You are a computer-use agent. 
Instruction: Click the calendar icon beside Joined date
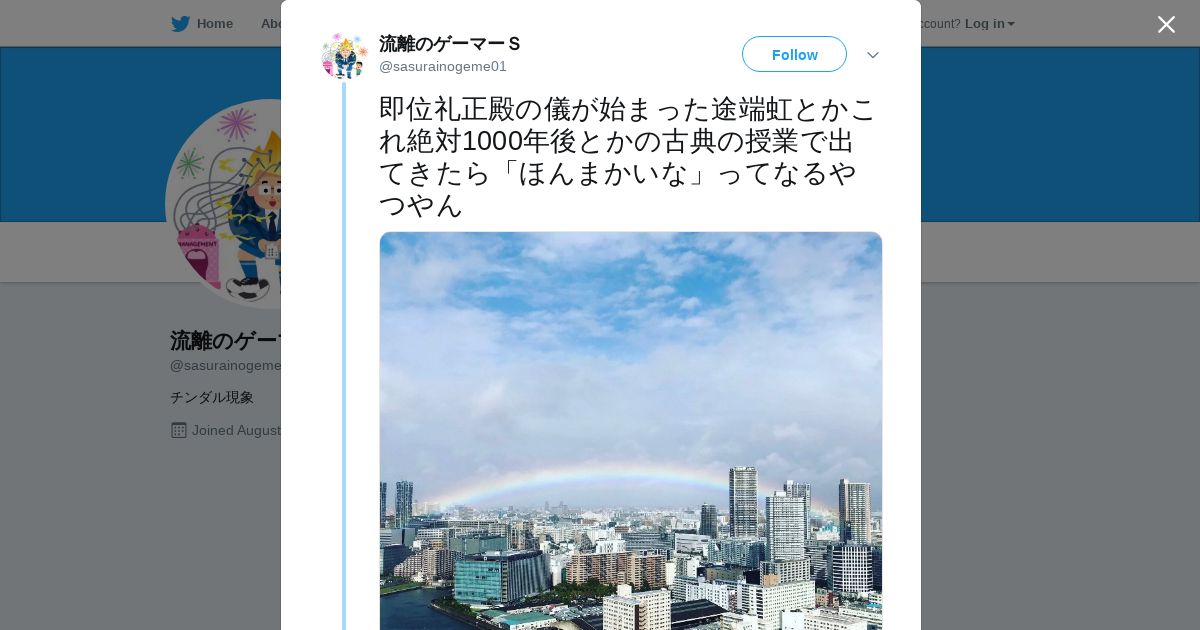(179, 430)
